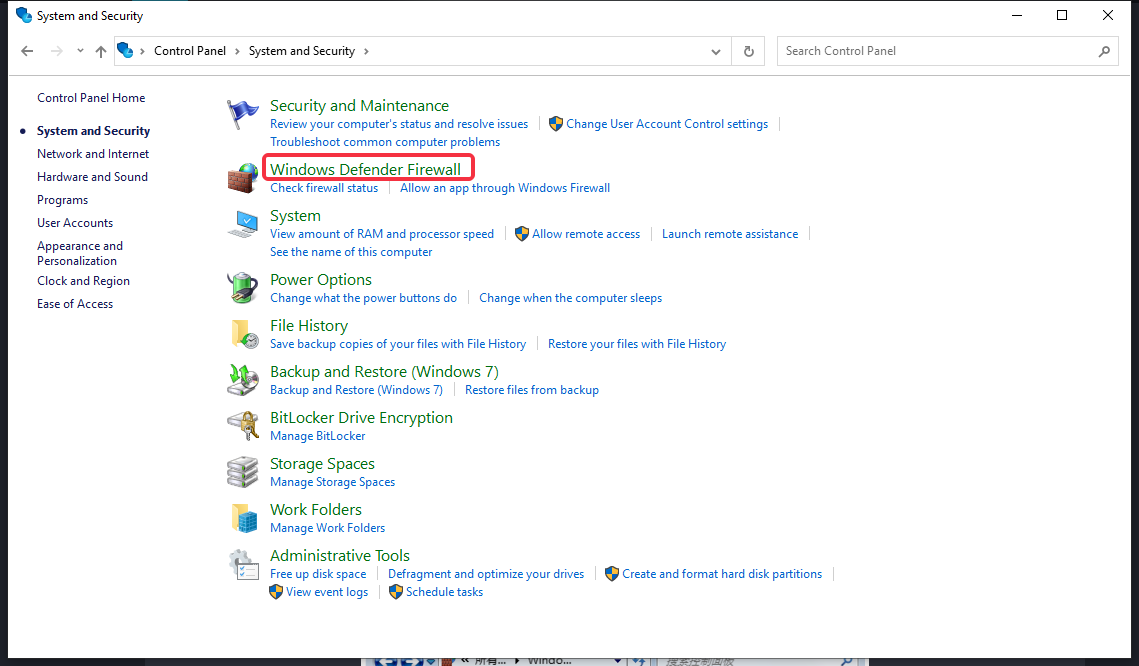Click Free up disk space link
1139x666 pixels.
click(x=318, y=574)
